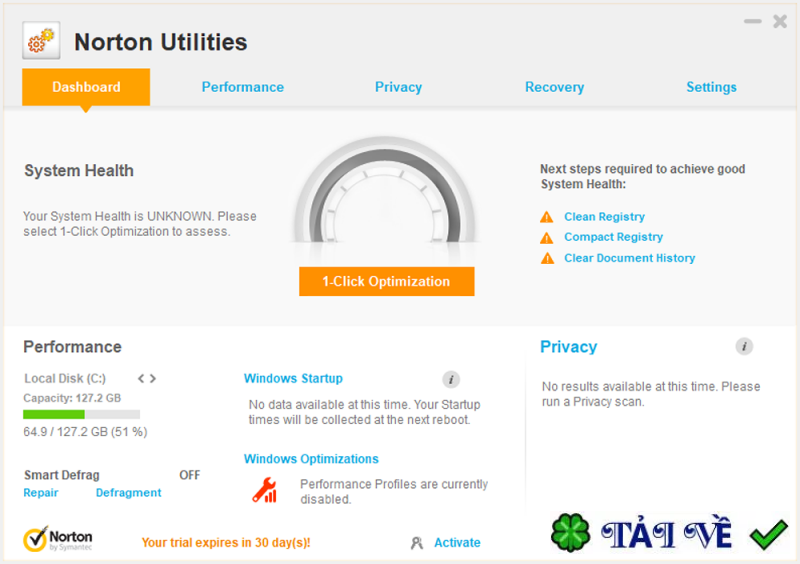Open the Clear Document History link
800x564 pixels.
coord(630,258)
